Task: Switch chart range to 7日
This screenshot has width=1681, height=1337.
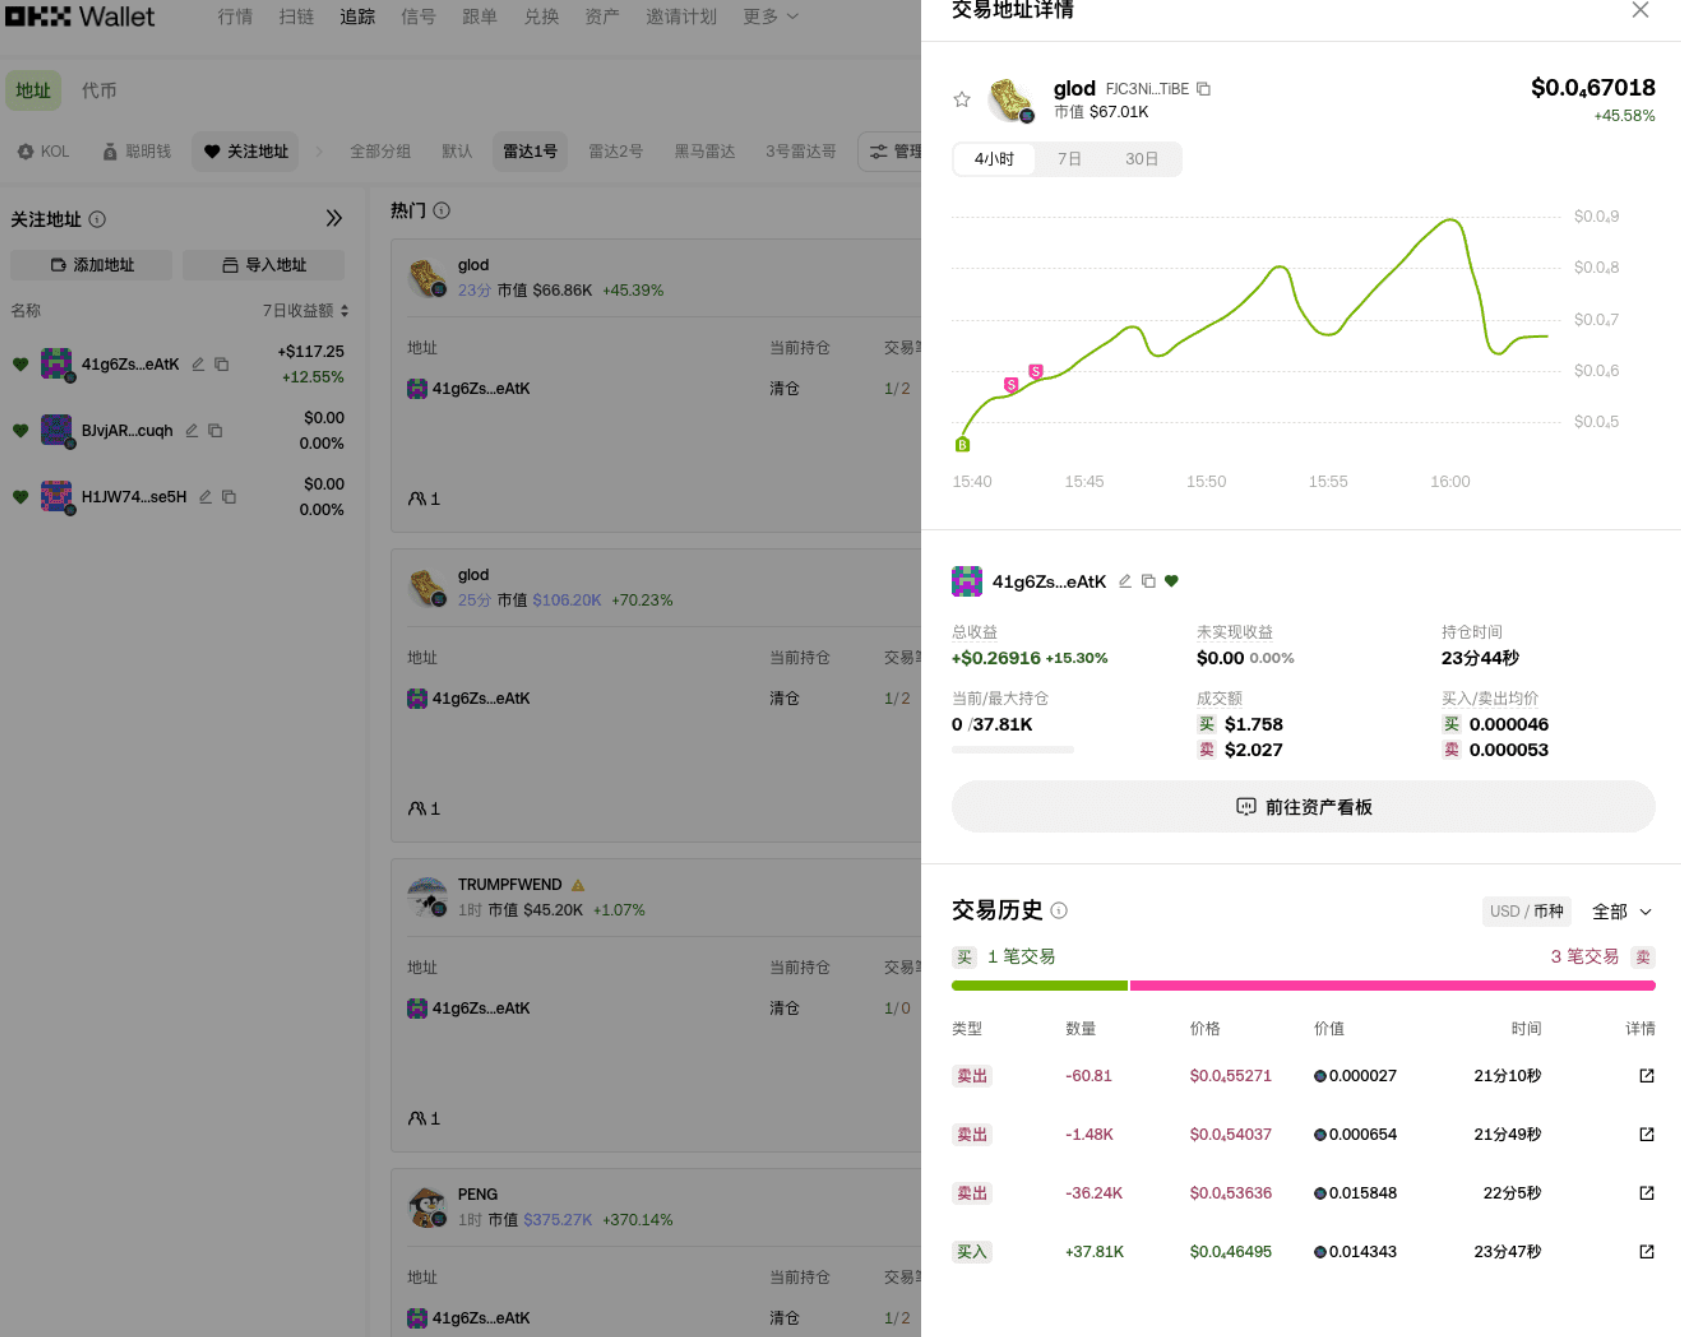Action: 1068,159
